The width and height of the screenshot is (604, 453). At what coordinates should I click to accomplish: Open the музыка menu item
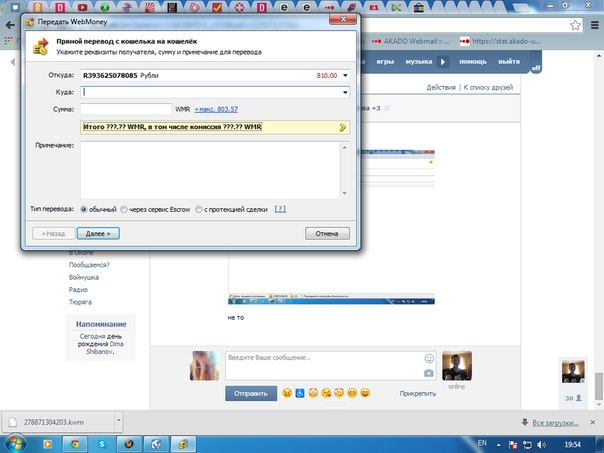point(418,62)
